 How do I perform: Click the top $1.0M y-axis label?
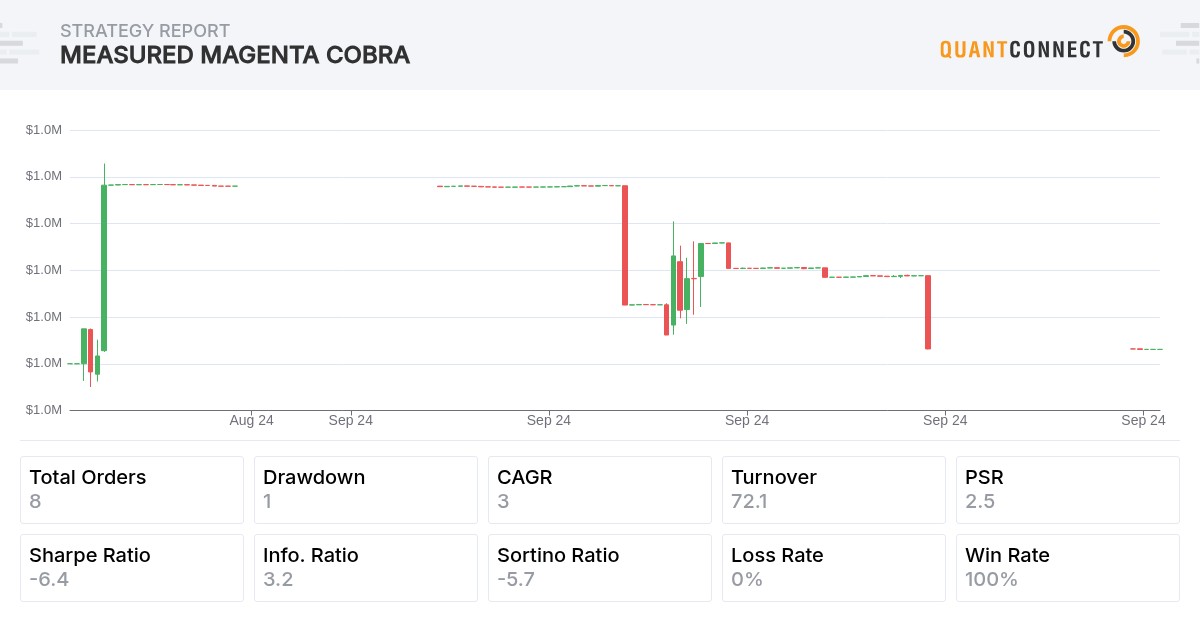pos(44,130)
